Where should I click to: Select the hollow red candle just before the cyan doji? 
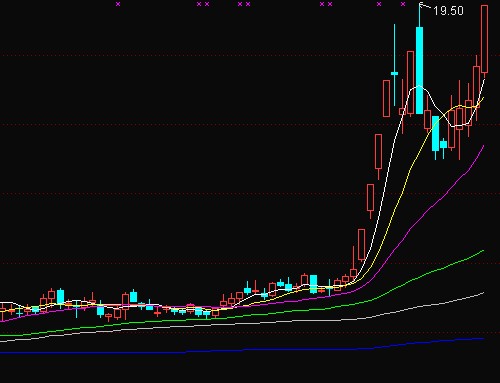tap(387, 98)
